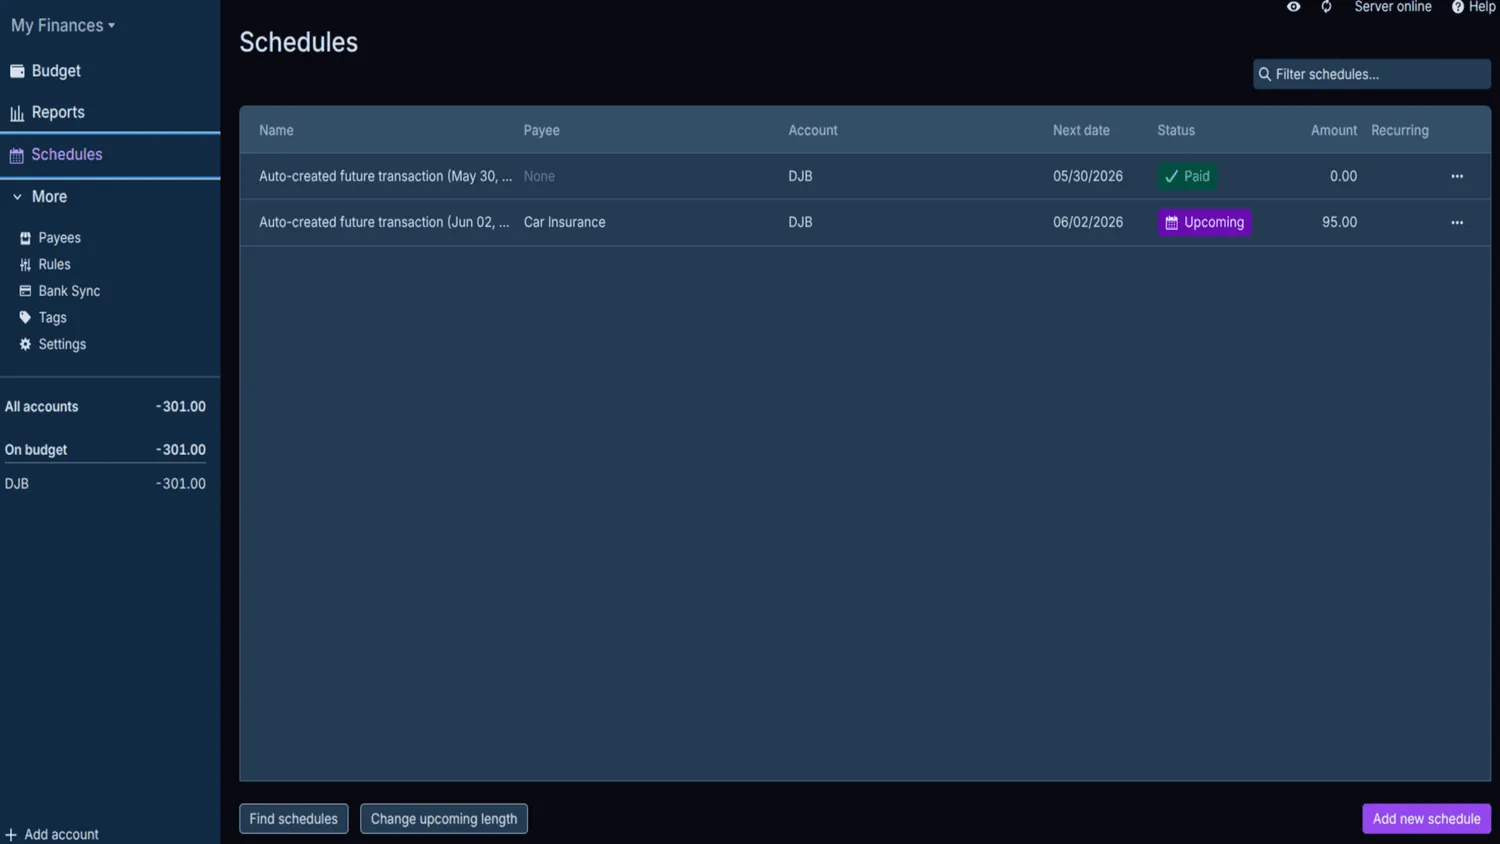The width and height of the screenshot is (1500, 844).
Task: Open the On budget accounts view
Action: coord(105,450)
